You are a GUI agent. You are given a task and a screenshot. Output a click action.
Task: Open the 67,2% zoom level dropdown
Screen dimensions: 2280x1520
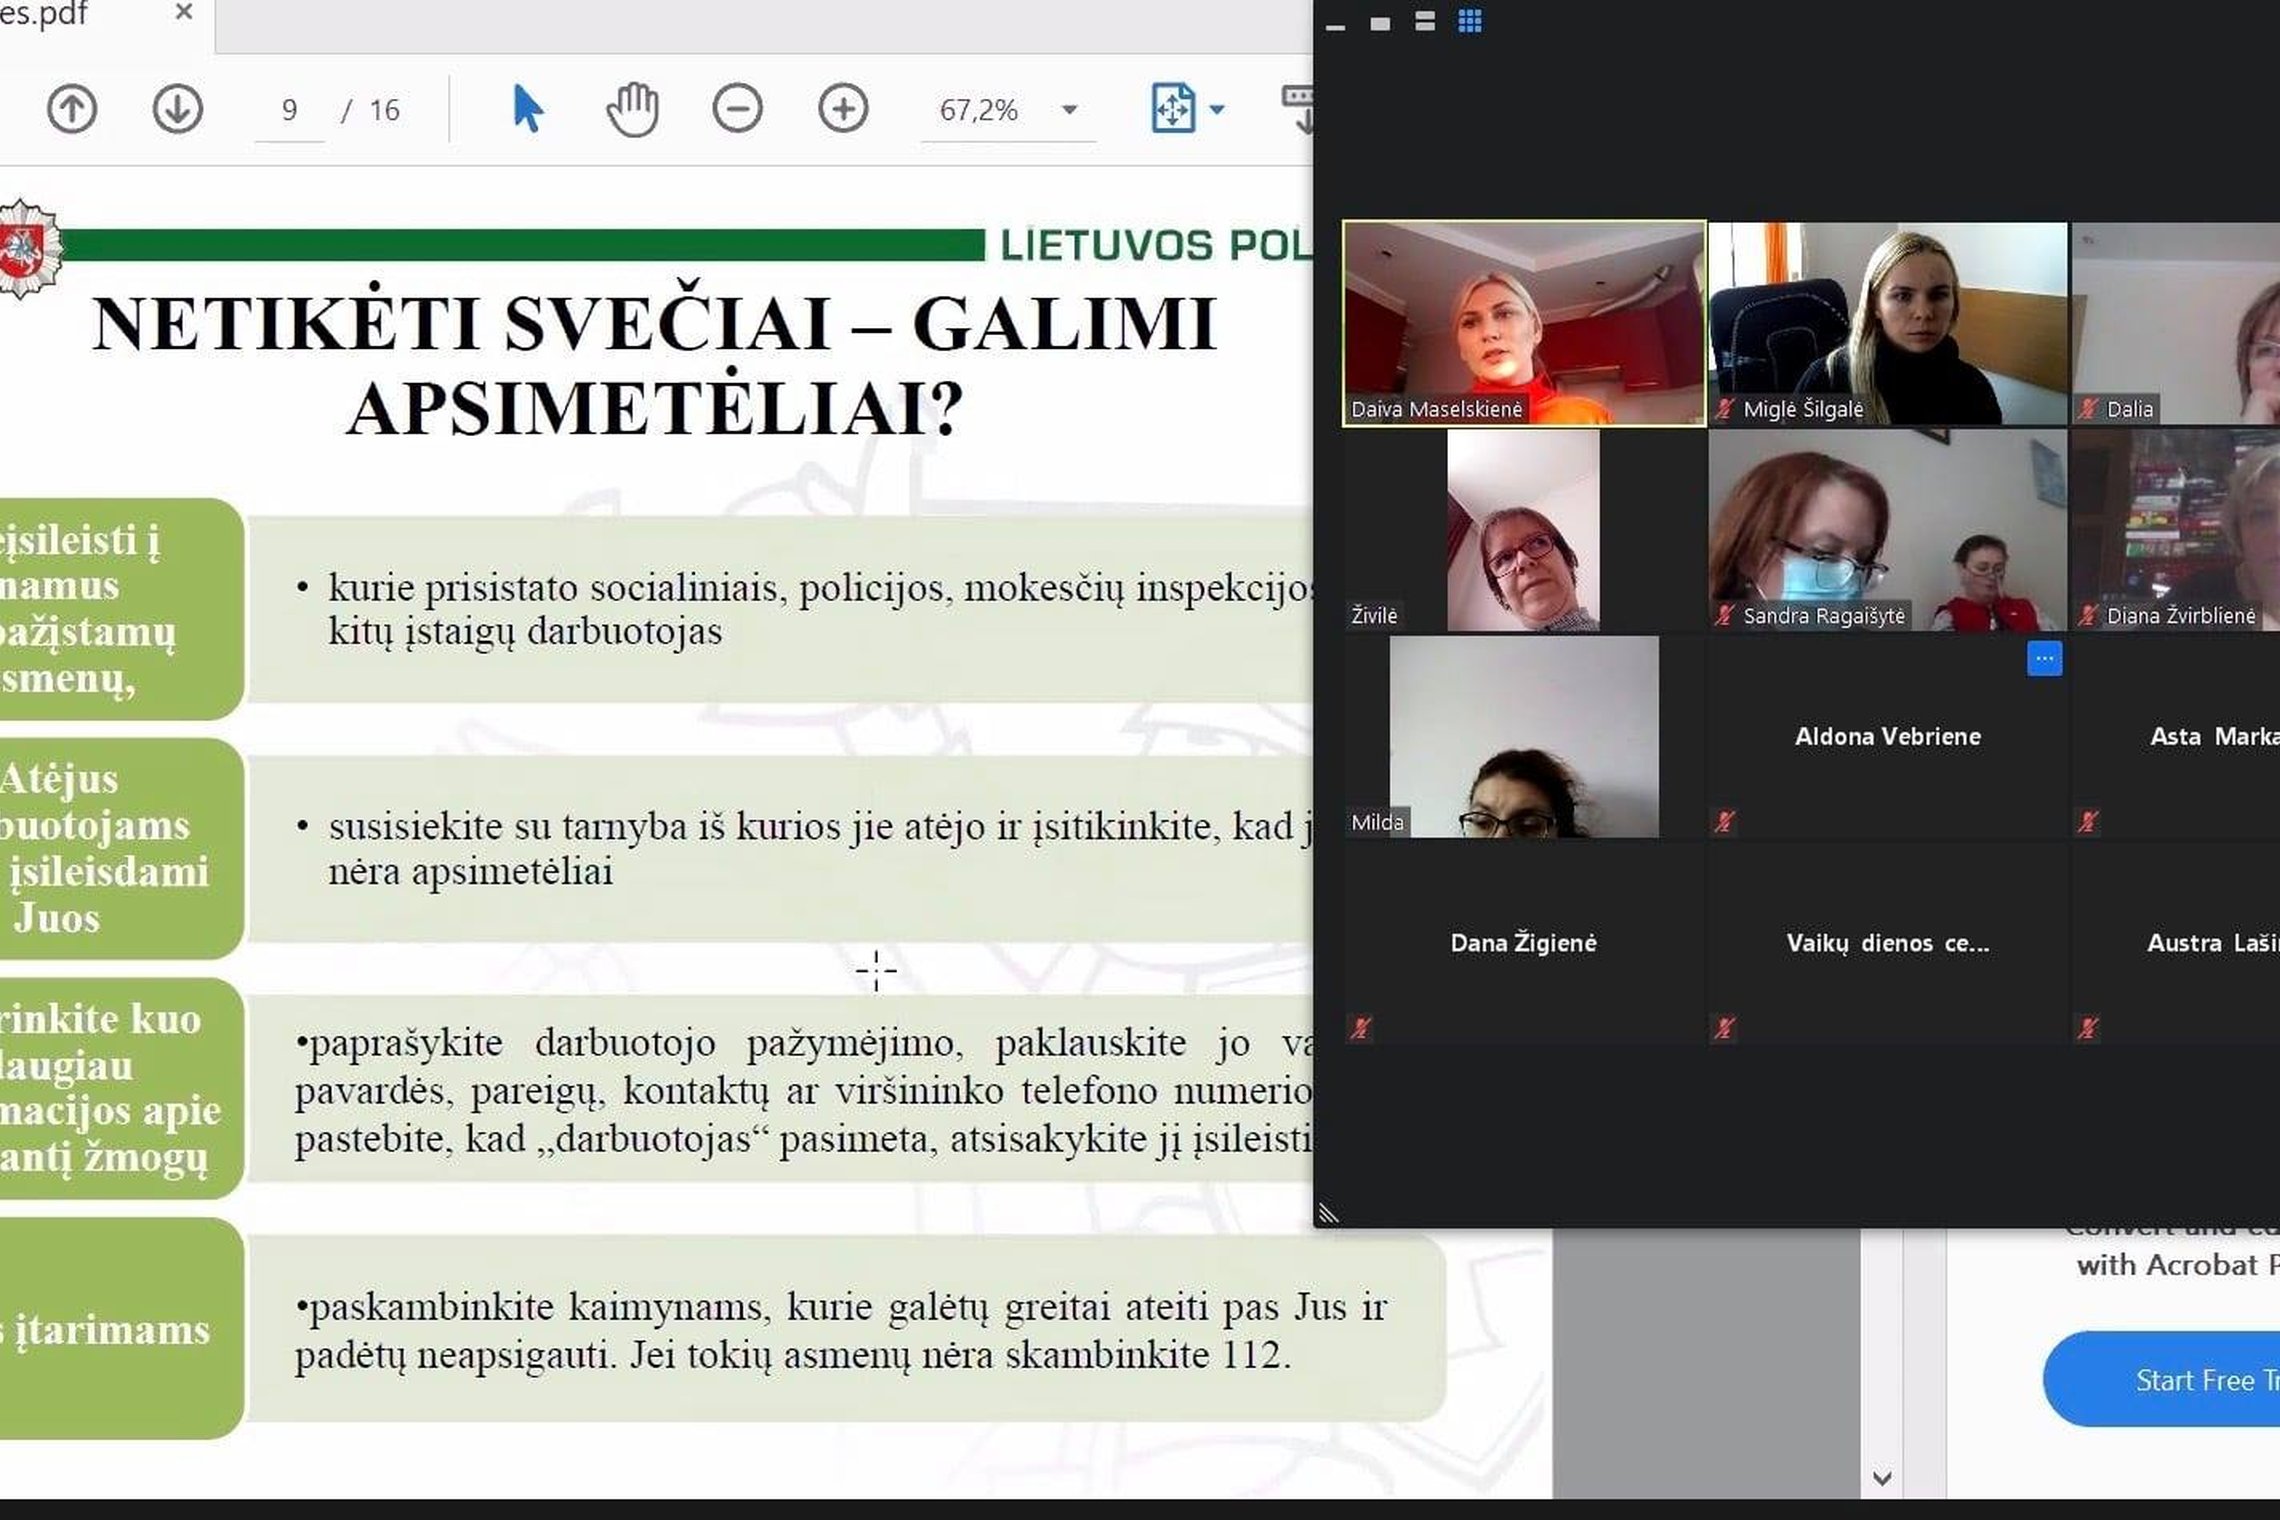pyautogui.click(x=1070, y=109)
